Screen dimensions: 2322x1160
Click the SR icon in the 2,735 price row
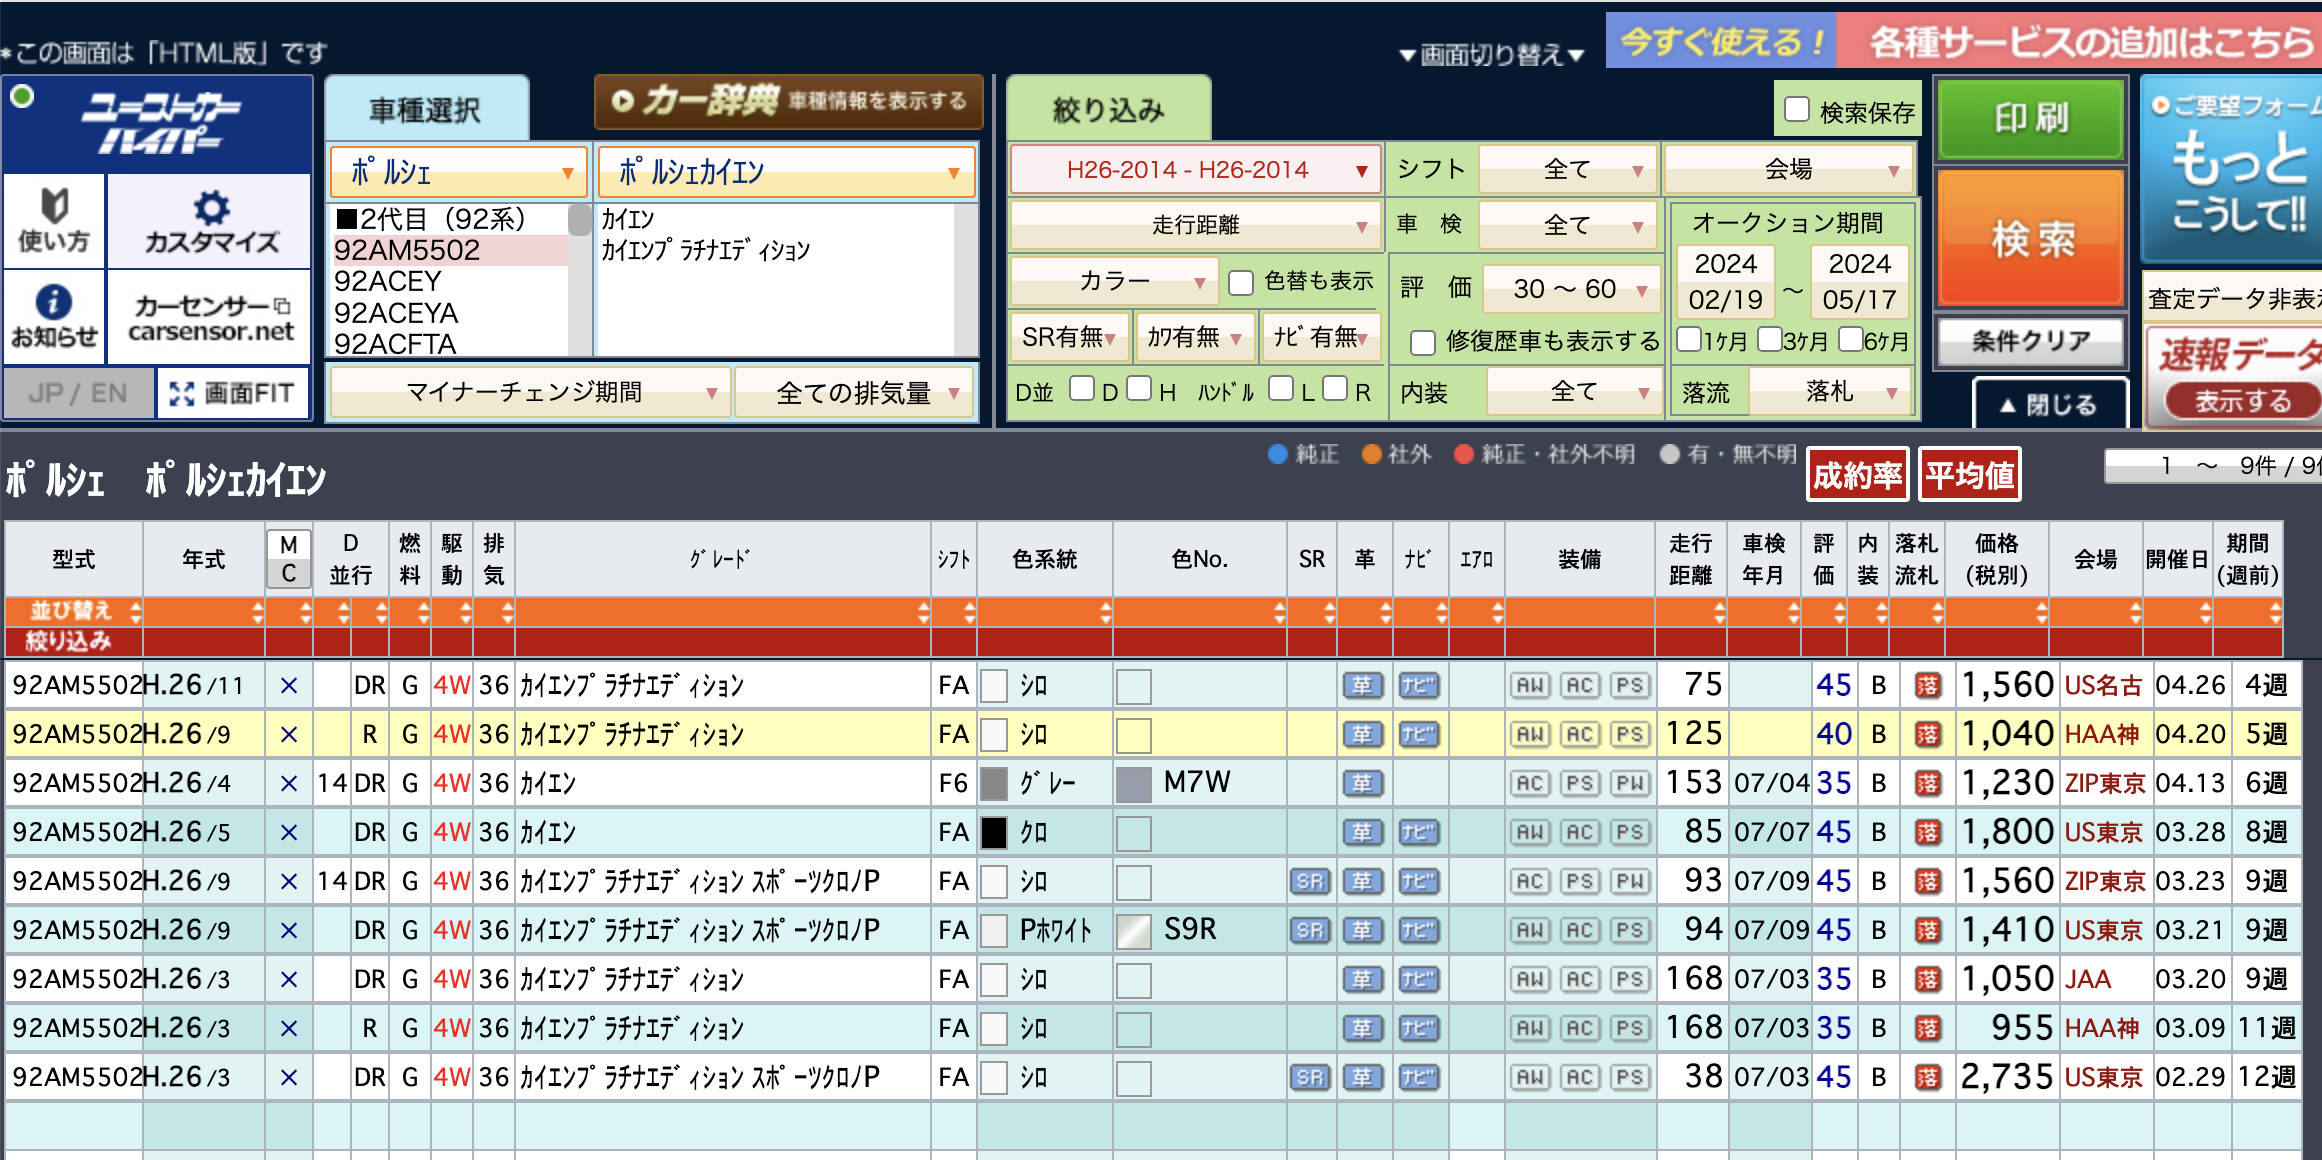pyautogui.click(x=1310, y=1077)
